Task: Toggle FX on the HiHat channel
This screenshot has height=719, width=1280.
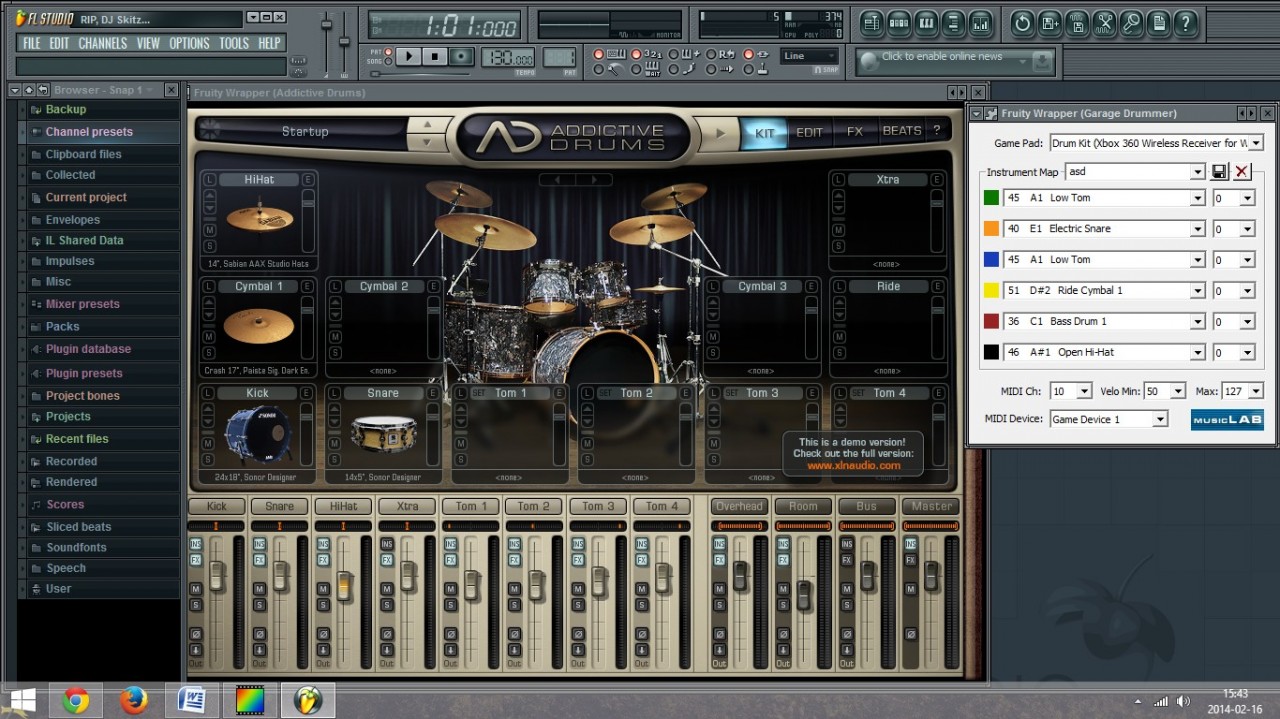Action: tap(323, 560)
